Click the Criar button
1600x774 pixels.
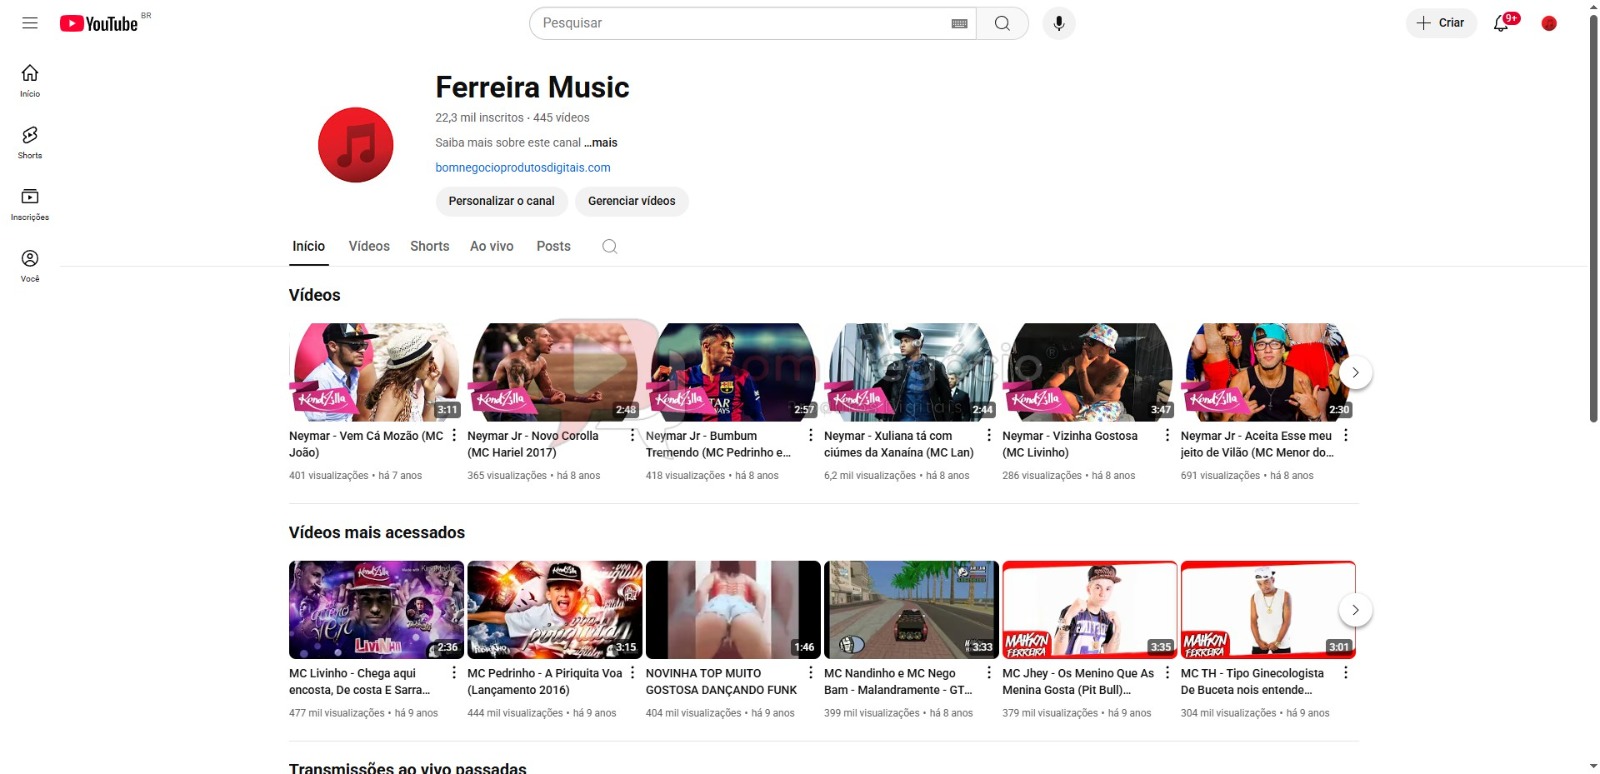point(1441,23)
